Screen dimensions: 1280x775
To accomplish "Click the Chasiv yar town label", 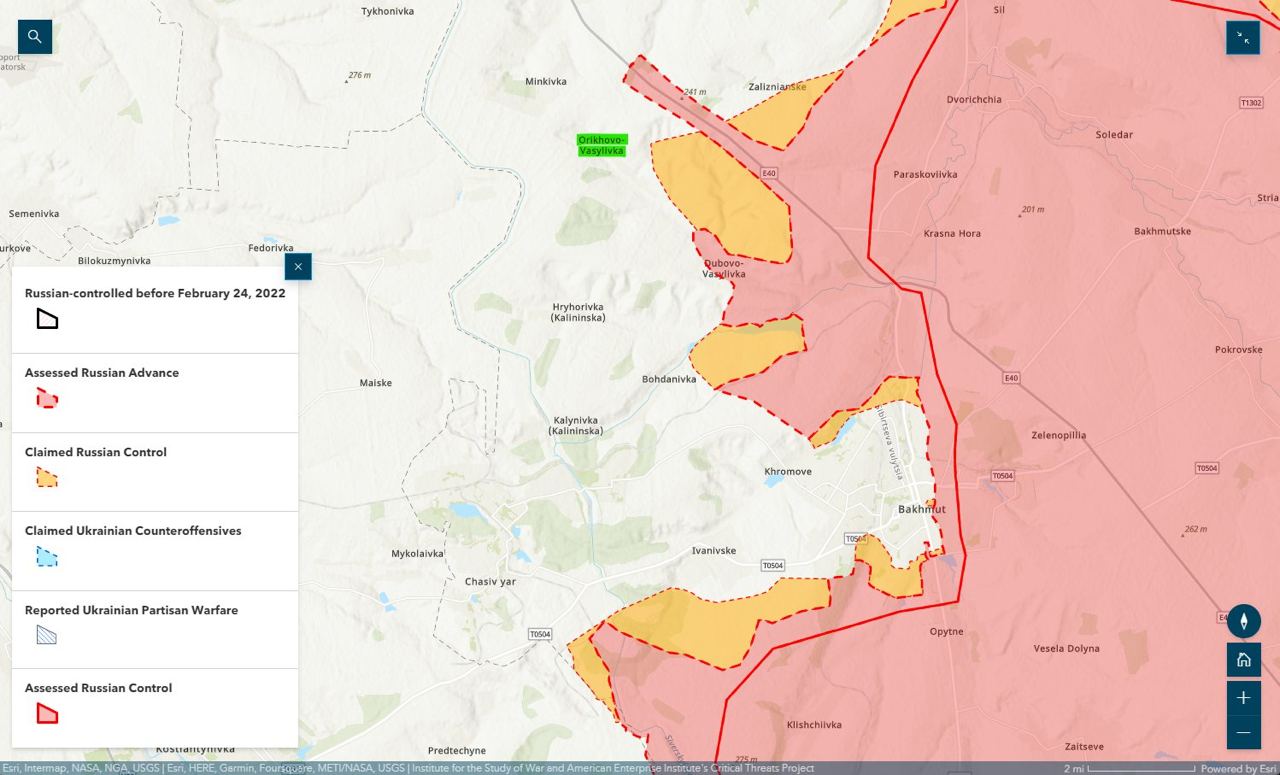I will click(490, 582).
